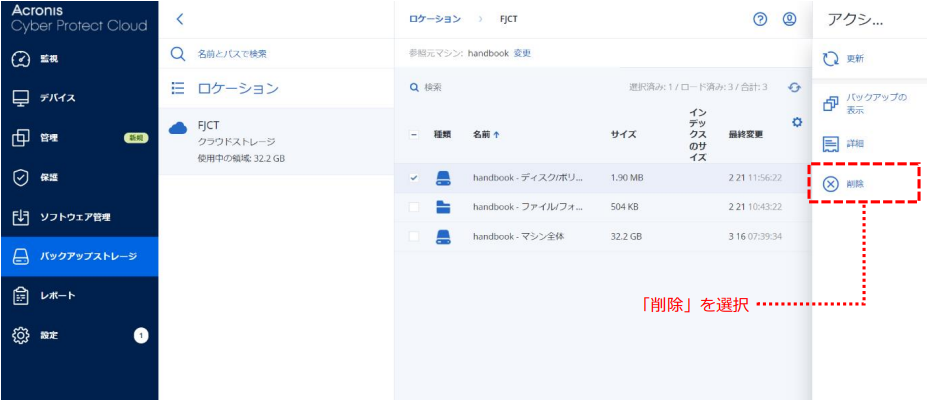The height and width of the screenshot is (401, 927).
Task: Open デバイス in the sidebar
Action: click(57, 98)
